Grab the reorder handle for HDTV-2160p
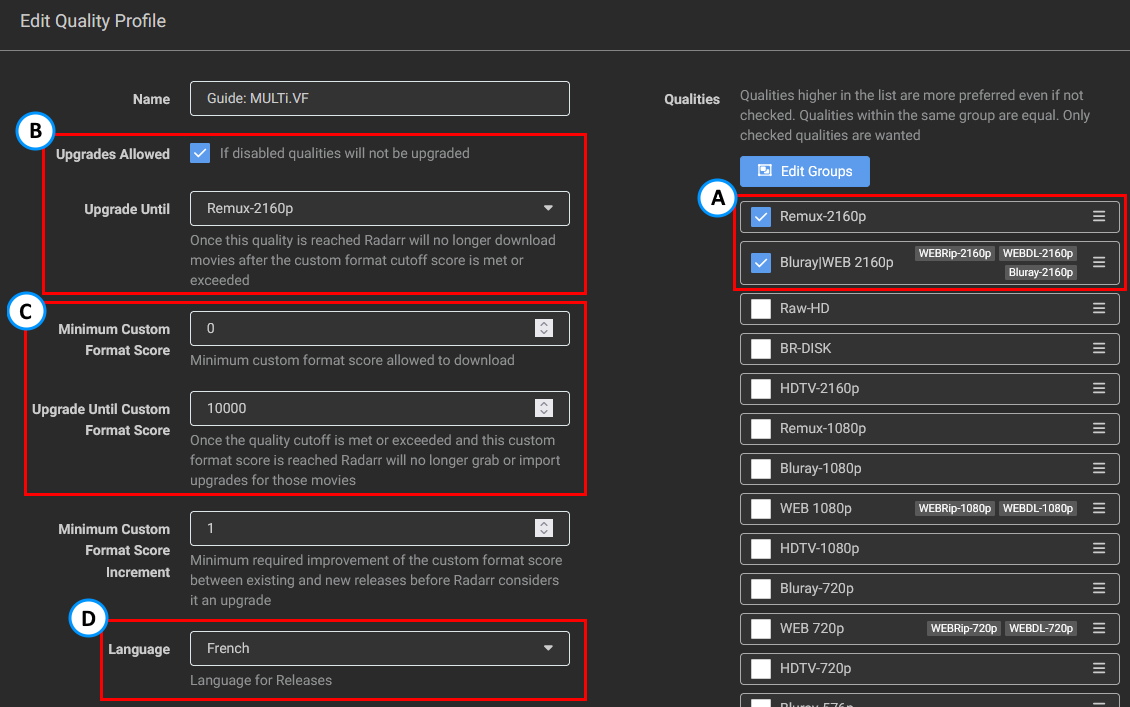1130x707 pixels. [1098, 388]
